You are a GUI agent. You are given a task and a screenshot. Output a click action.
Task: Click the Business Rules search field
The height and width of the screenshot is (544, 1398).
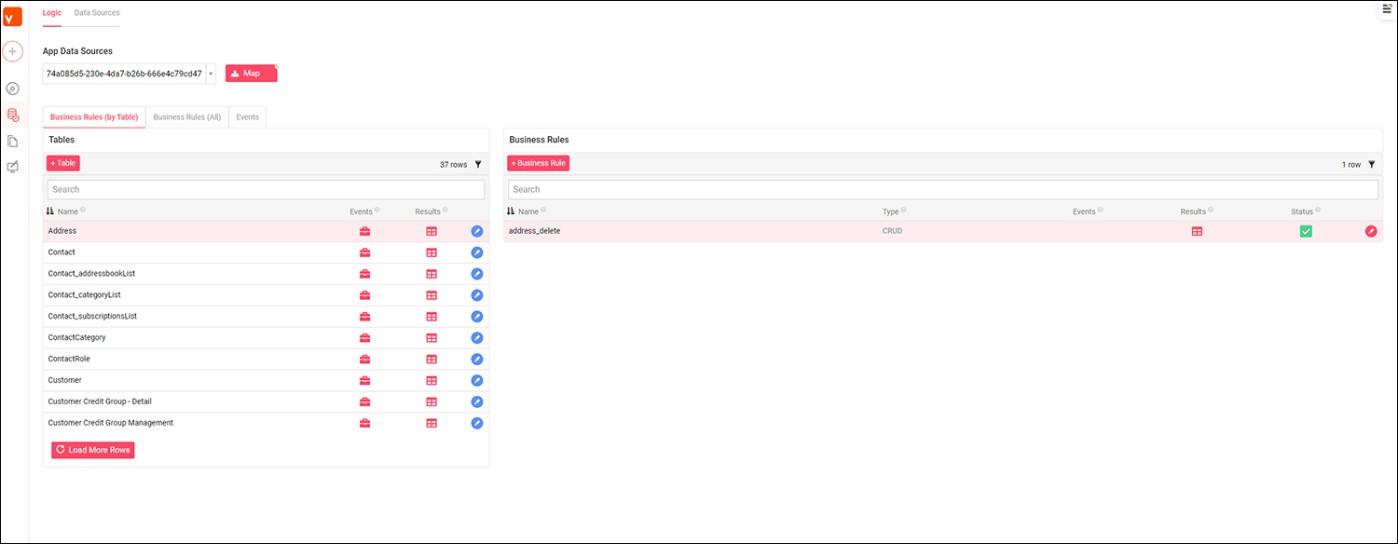click(x=943, y=189)
